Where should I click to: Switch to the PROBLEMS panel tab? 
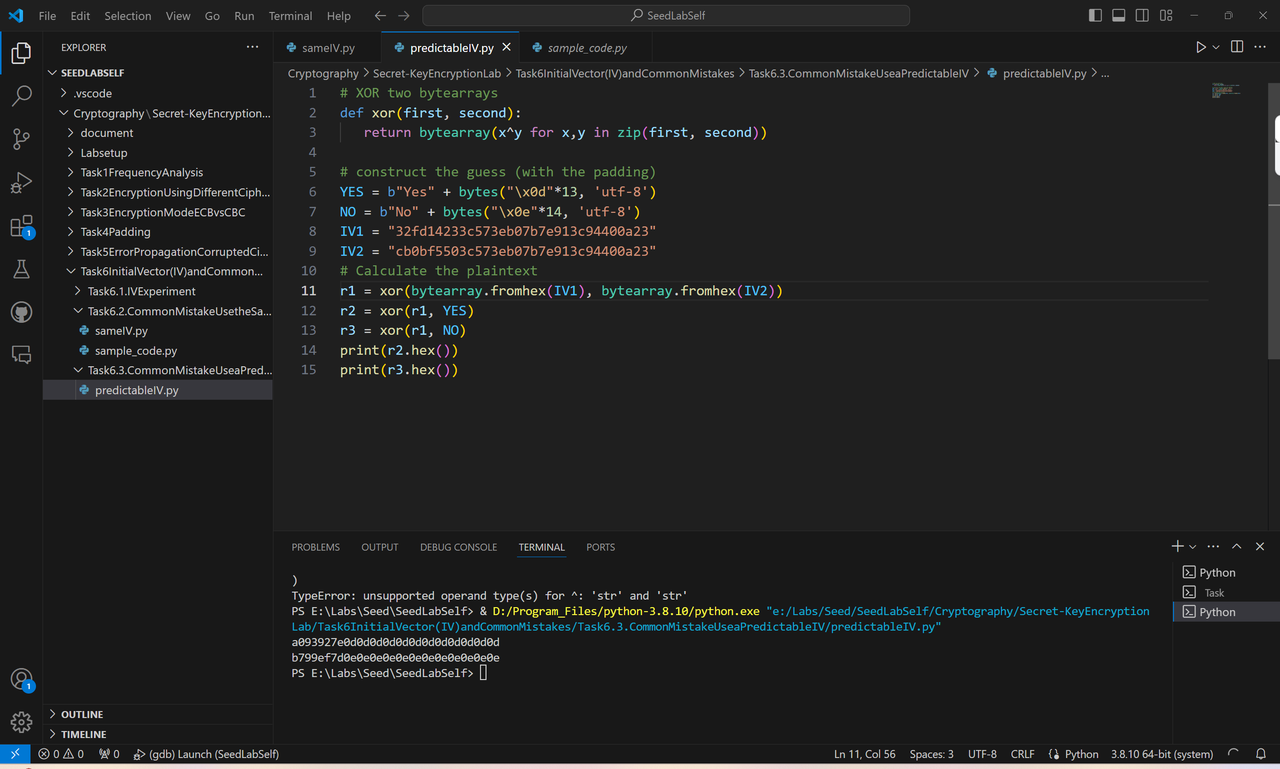(316, 547)
